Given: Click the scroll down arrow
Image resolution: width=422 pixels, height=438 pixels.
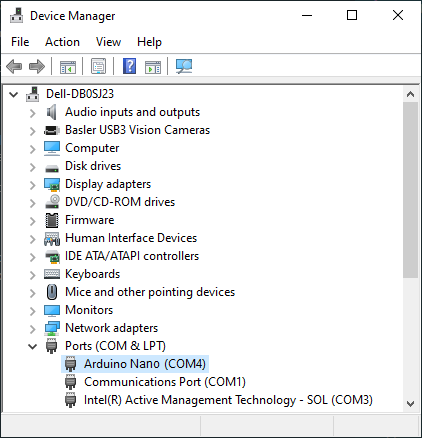Looking at the screenshot, I should (x=410, y=404).
